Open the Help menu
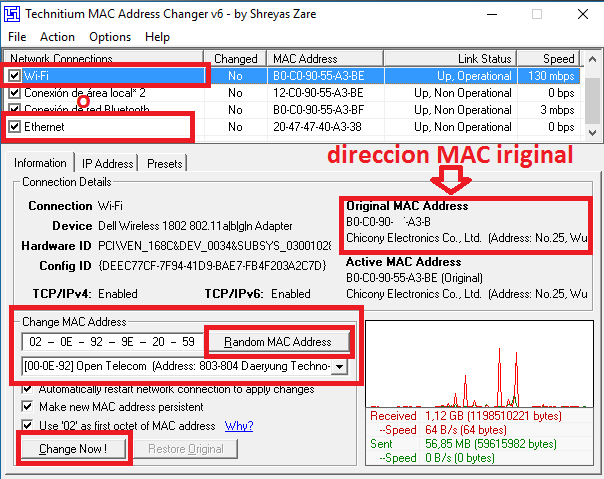Image resolution: width=604 pixels, height=479 pixels. [157, 37]
